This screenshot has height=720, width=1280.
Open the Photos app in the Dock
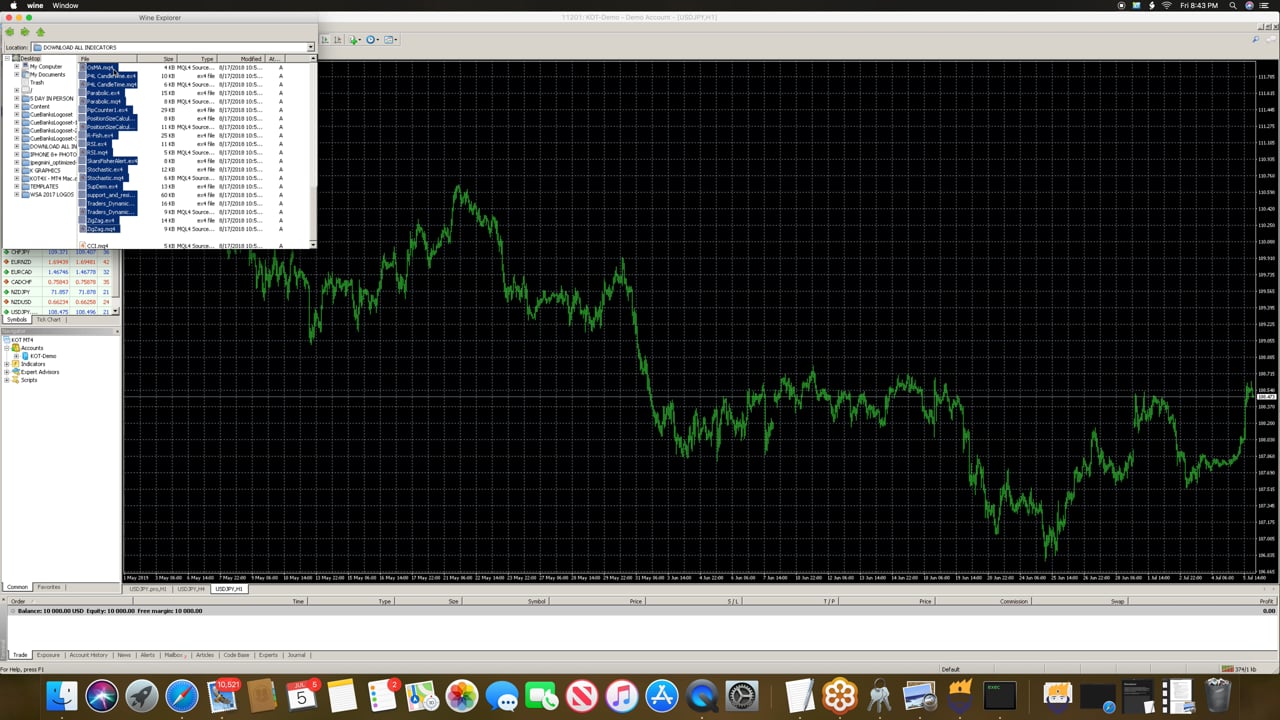pyautogui.click(x=462, y=696)
